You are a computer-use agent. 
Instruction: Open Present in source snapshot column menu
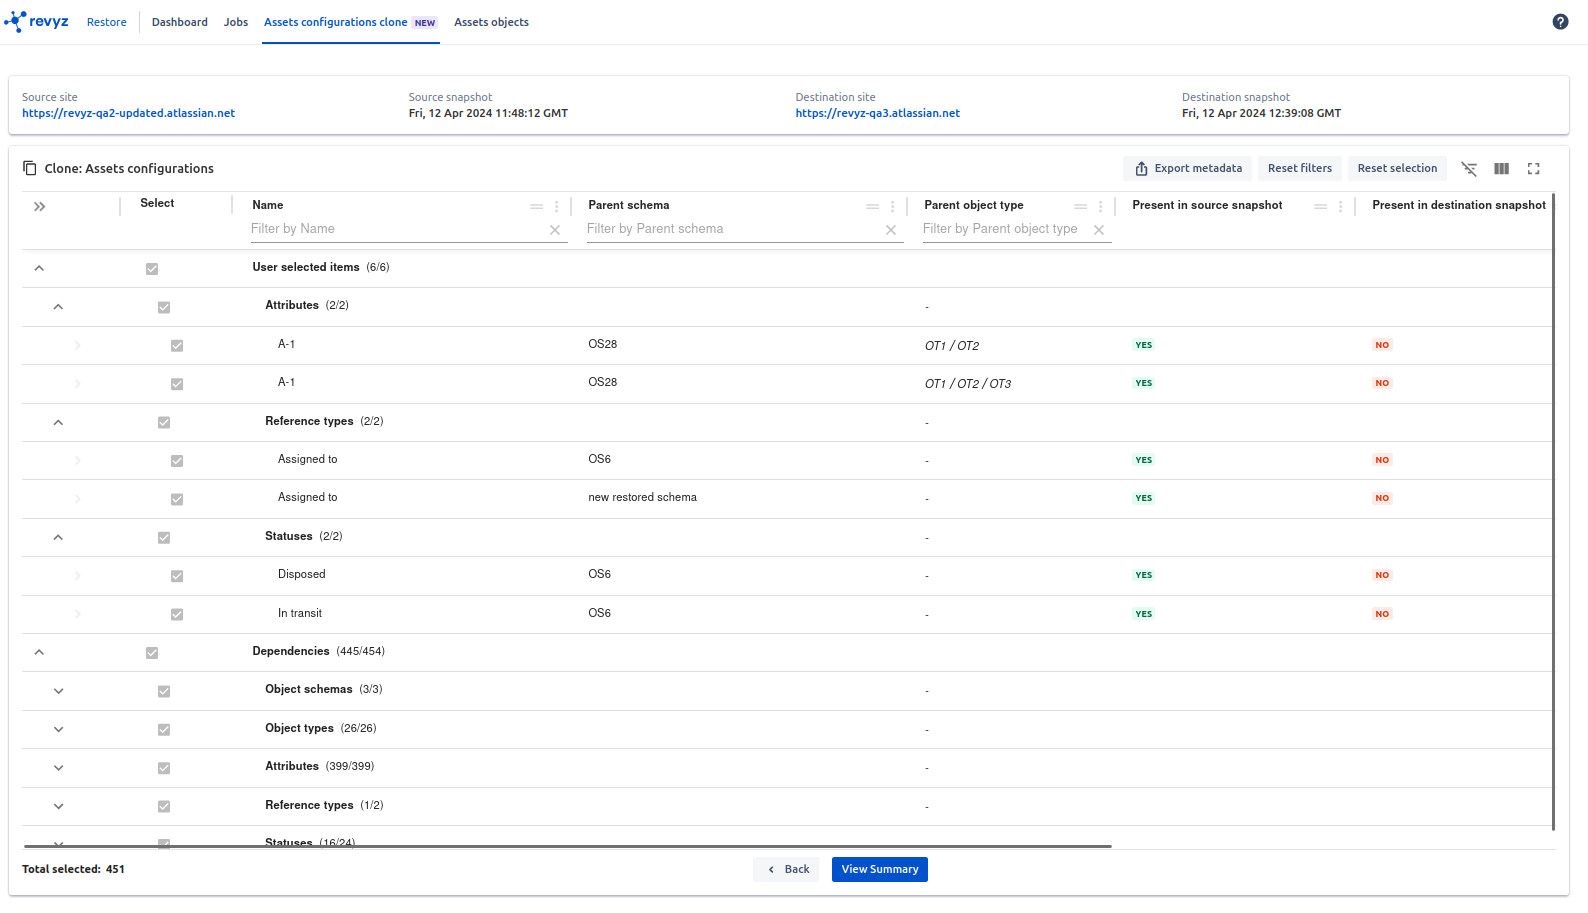pyautogui.click(x=1341, y=206)
